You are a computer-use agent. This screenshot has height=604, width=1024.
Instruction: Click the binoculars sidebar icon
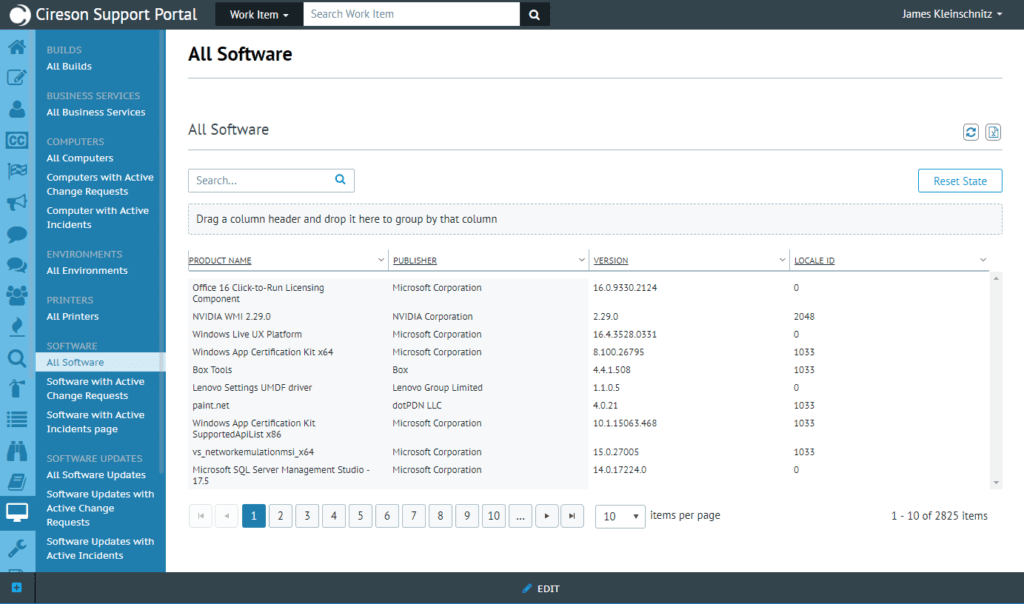pos(17,451)
